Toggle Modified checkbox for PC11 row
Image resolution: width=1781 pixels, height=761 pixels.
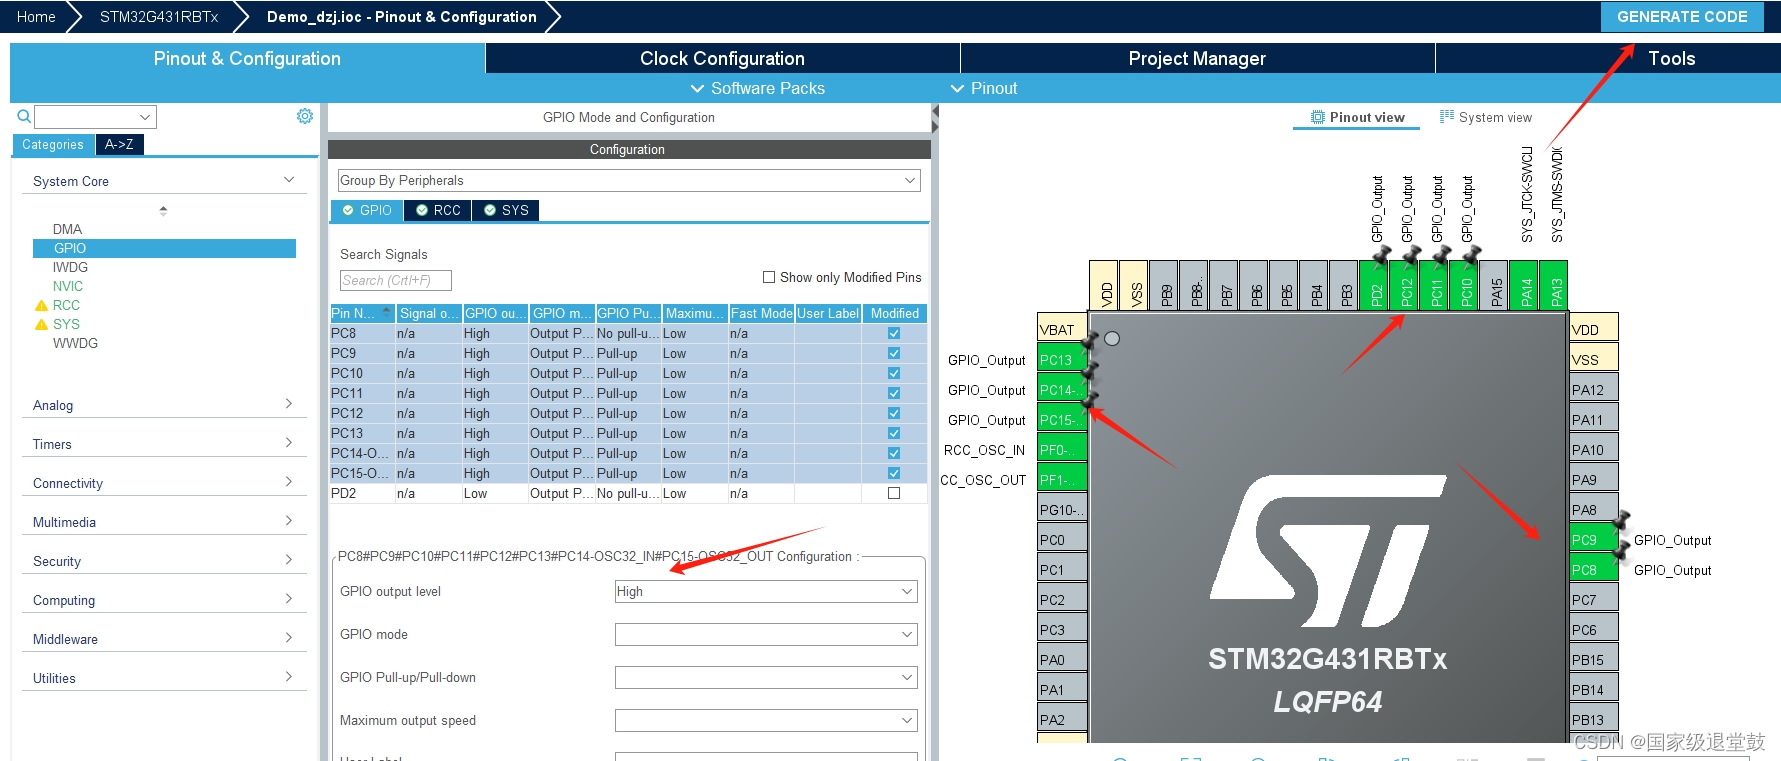click(894, 393)
